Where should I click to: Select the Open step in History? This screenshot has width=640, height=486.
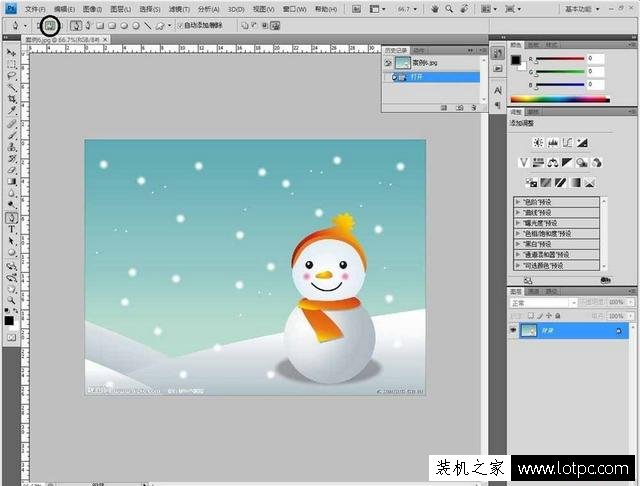pyautogui.click(x=435, y=77)
